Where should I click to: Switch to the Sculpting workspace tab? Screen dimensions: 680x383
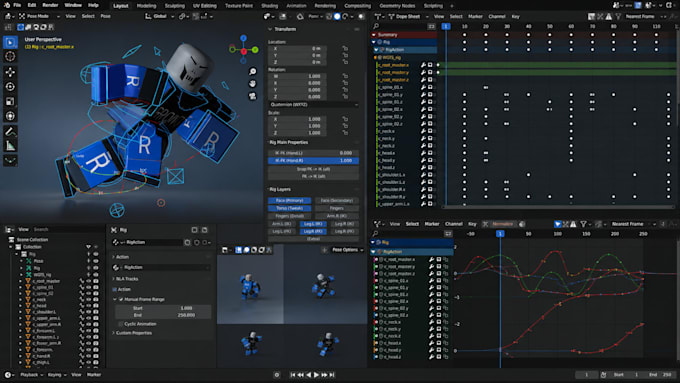[175, 6]
